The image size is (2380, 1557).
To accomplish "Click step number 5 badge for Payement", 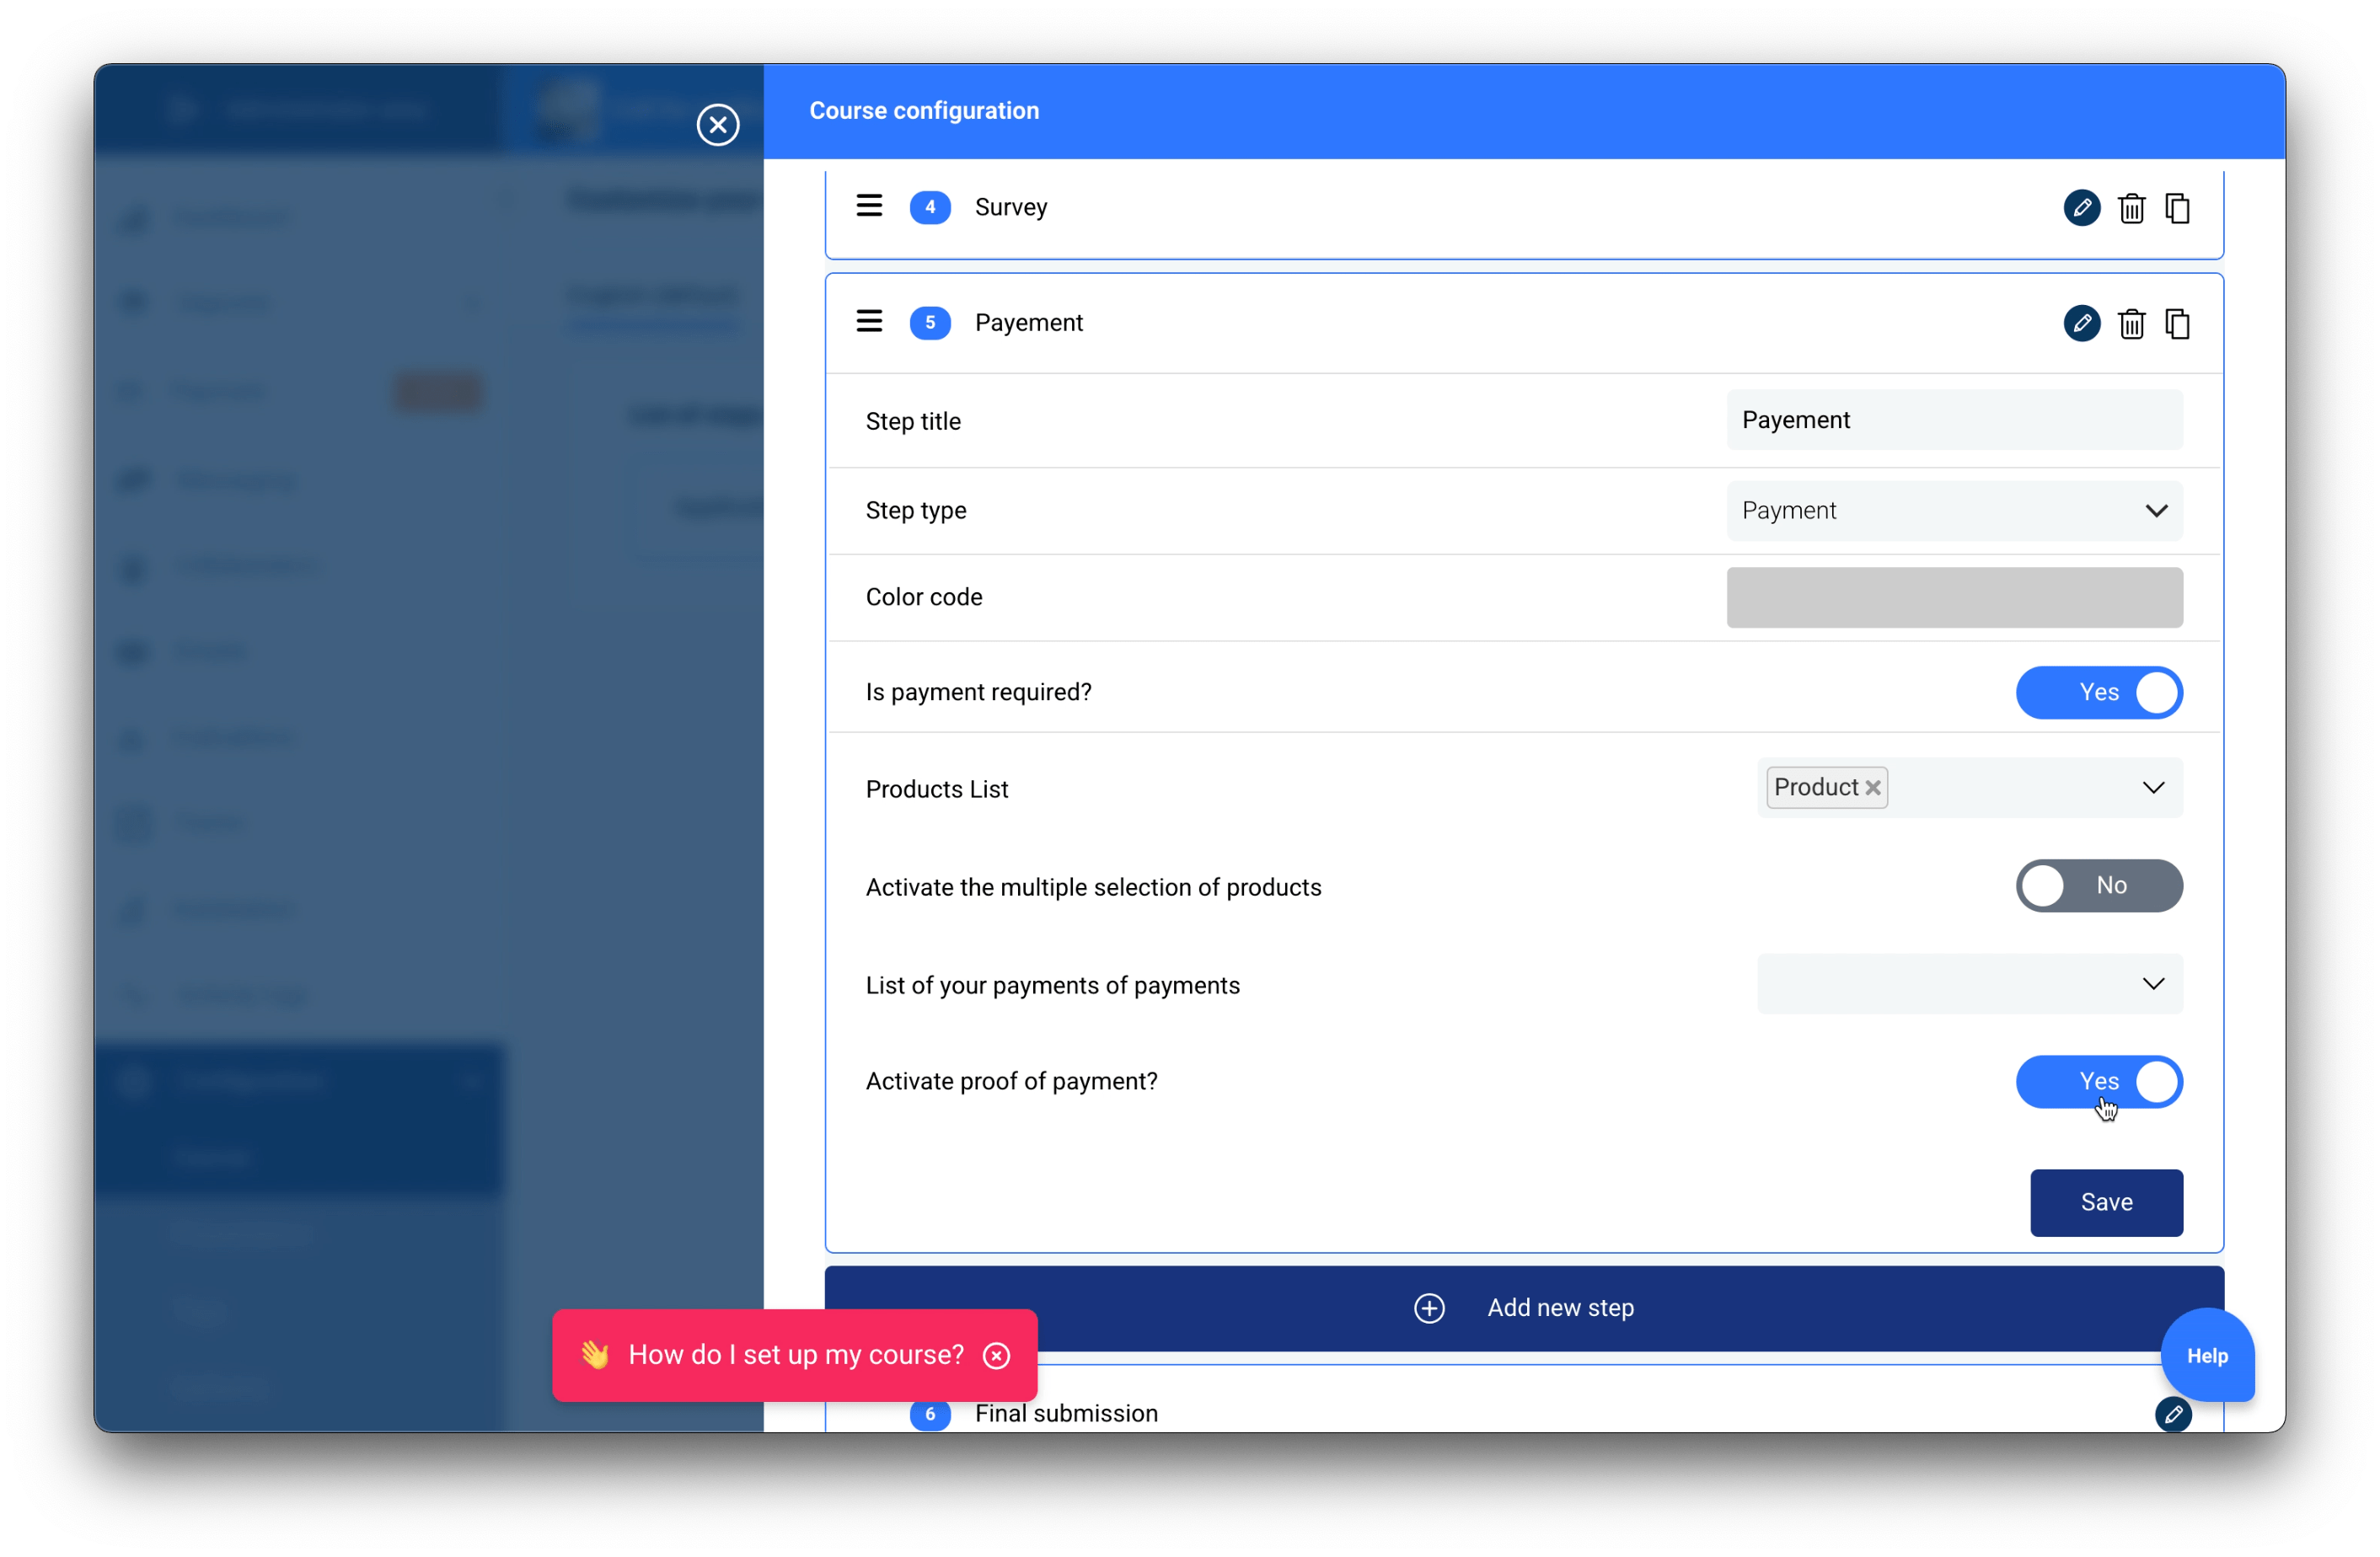I will [929, 323].
